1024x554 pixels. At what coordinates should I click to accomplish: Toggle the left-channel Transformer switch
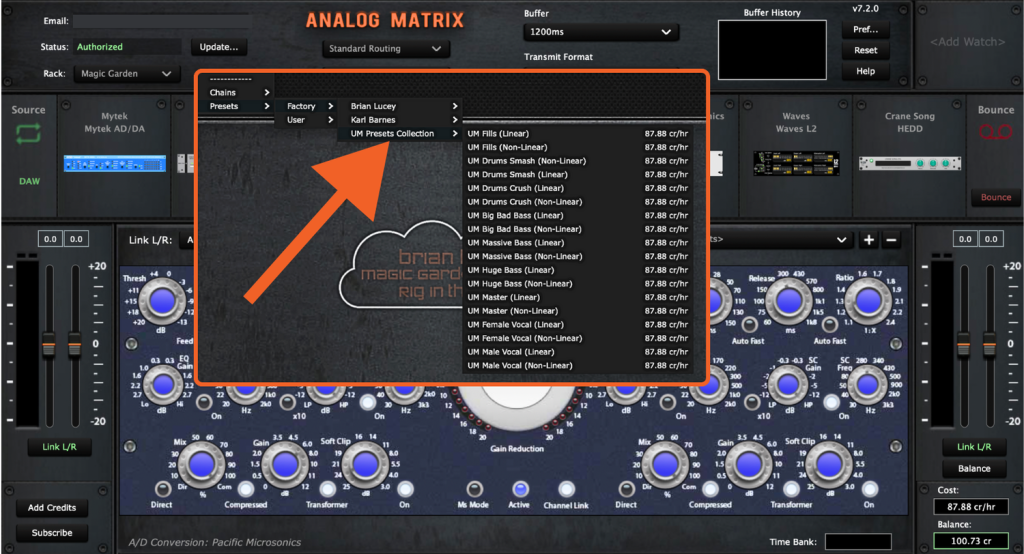327,489
